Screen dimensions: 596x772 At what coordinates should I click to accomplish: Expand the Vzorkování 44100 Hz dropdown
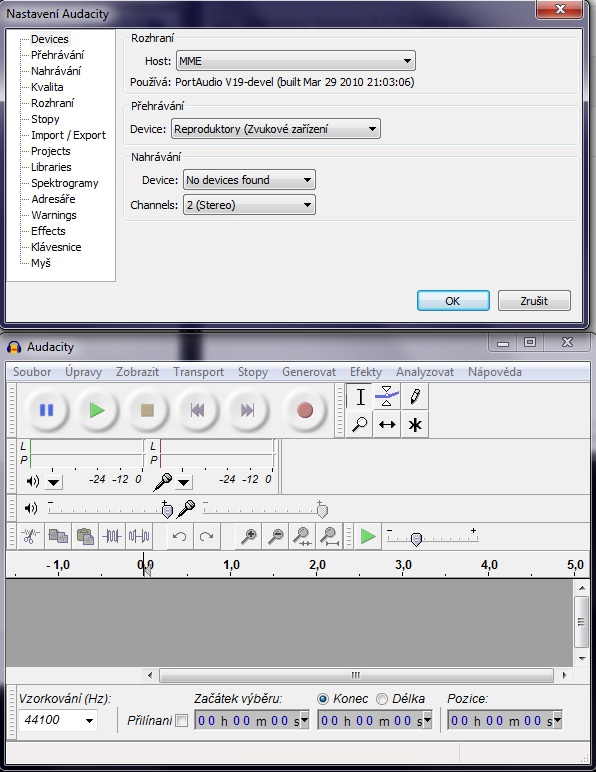click(x=58, y=720)
